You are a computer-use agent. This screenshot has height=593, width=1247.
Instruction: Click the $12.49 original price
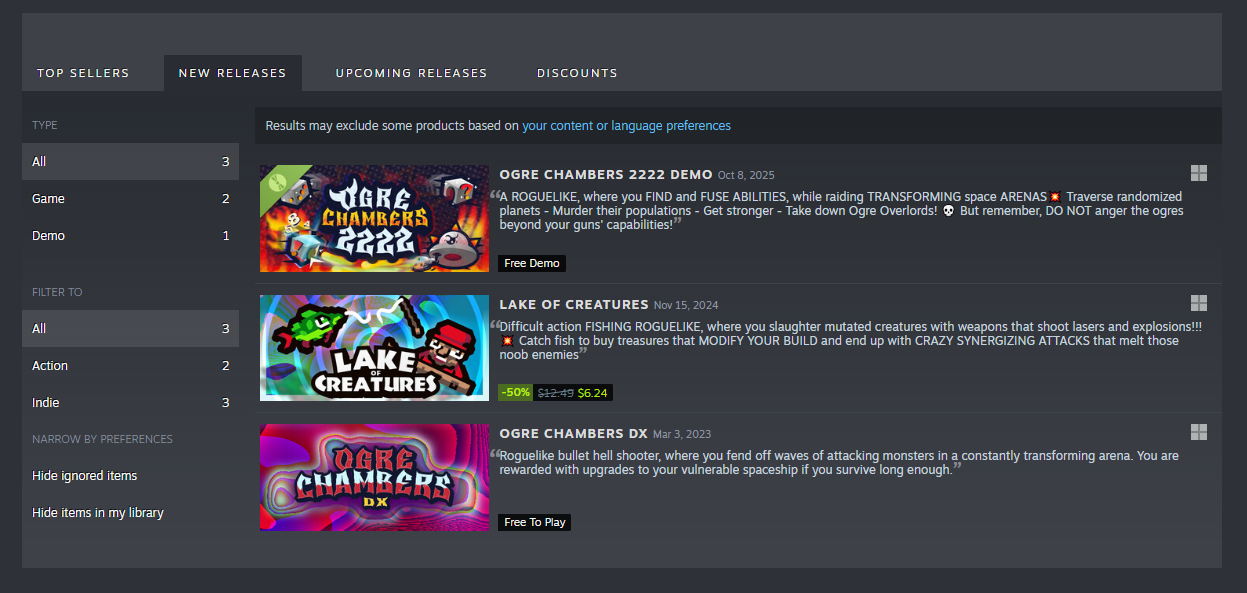click(555, 393)
